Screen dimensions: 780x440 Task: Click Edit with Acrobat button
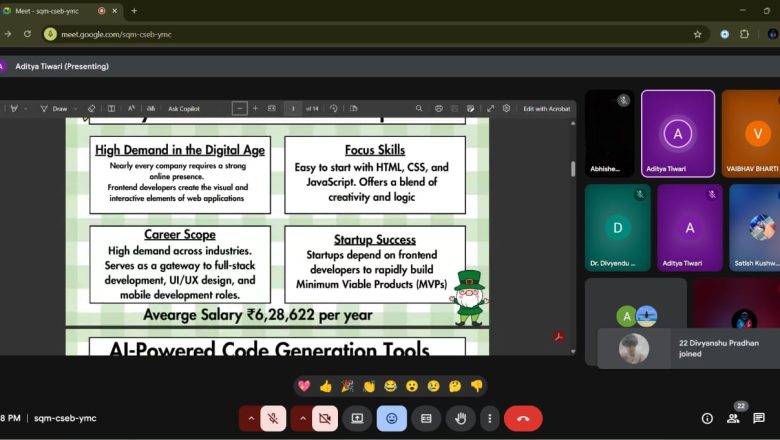[x=546, y=108]
